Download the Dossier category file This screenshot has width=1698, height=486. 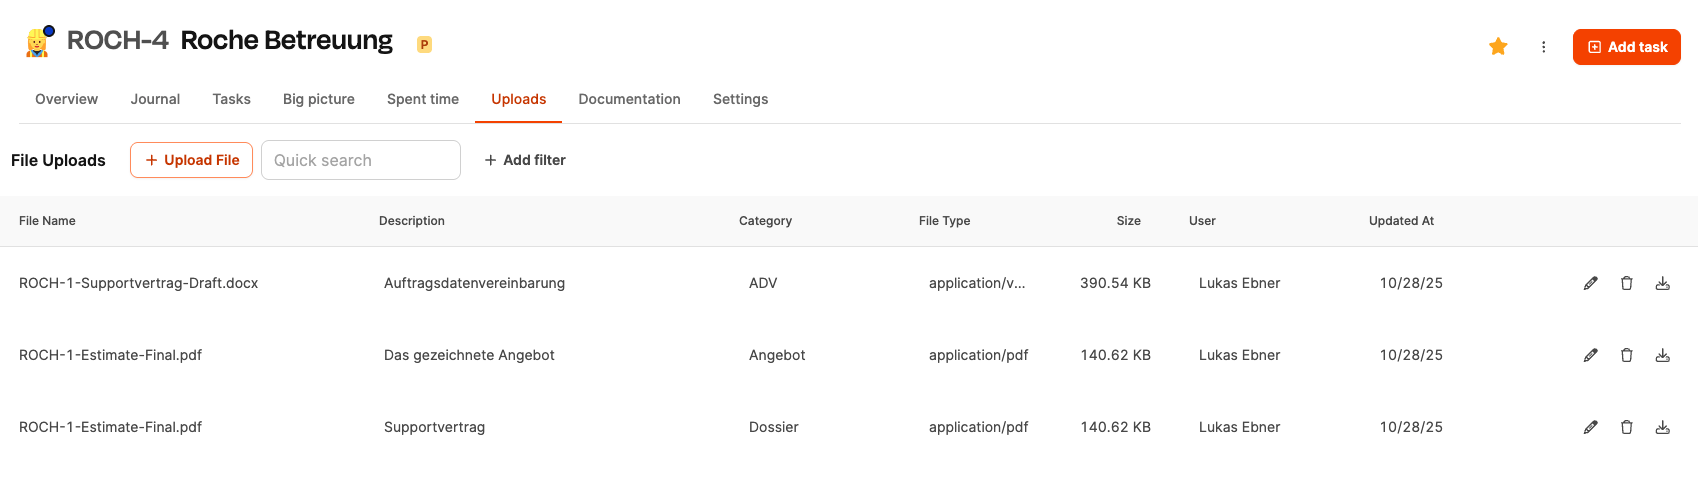click(1662, 427)
